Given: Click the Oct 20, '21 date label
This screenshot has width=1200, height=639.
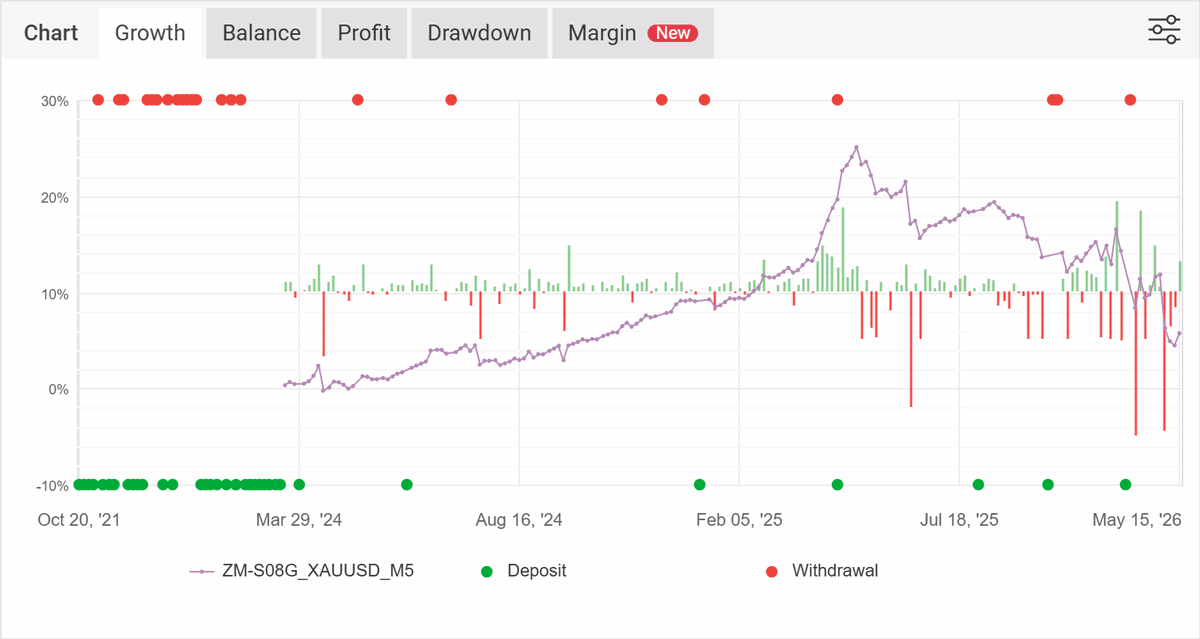Looking at the screenshot, I should click(x=79, y=520).
